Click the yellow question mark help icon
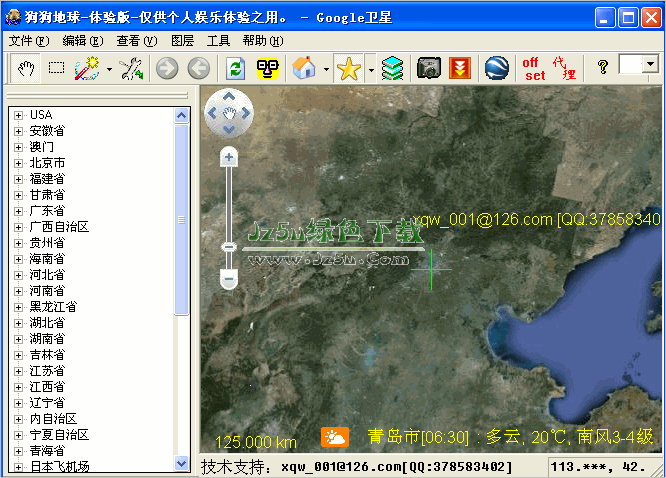Viewport: 666px width, 478px height. 602,67
